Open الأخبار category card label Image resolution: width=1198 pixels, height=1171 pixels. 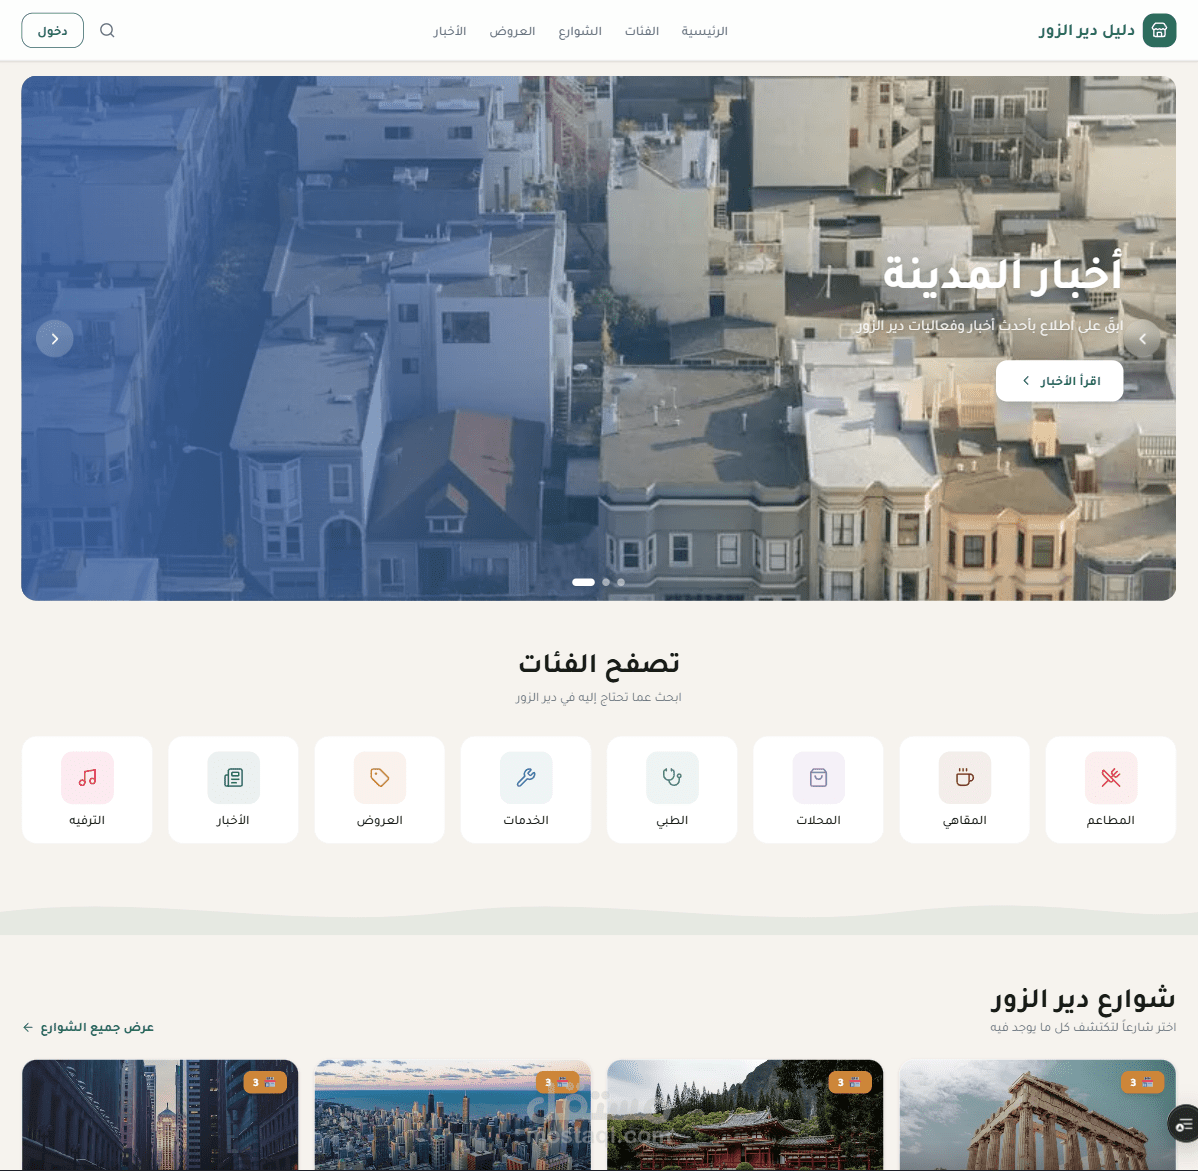tap(233, 820)
